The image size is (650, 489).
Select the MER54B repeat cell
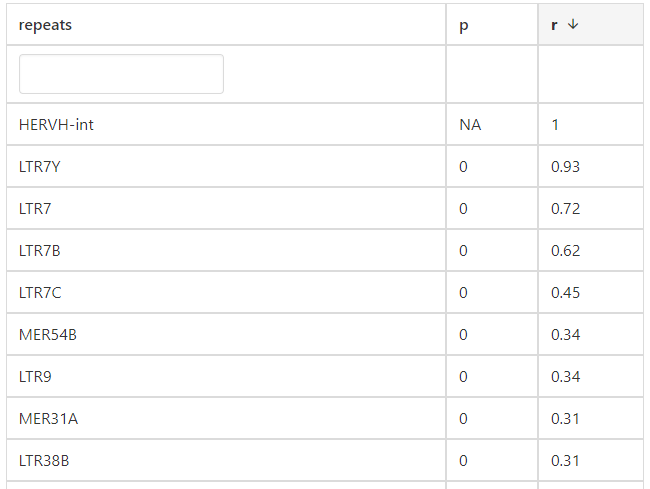point(47,335)
